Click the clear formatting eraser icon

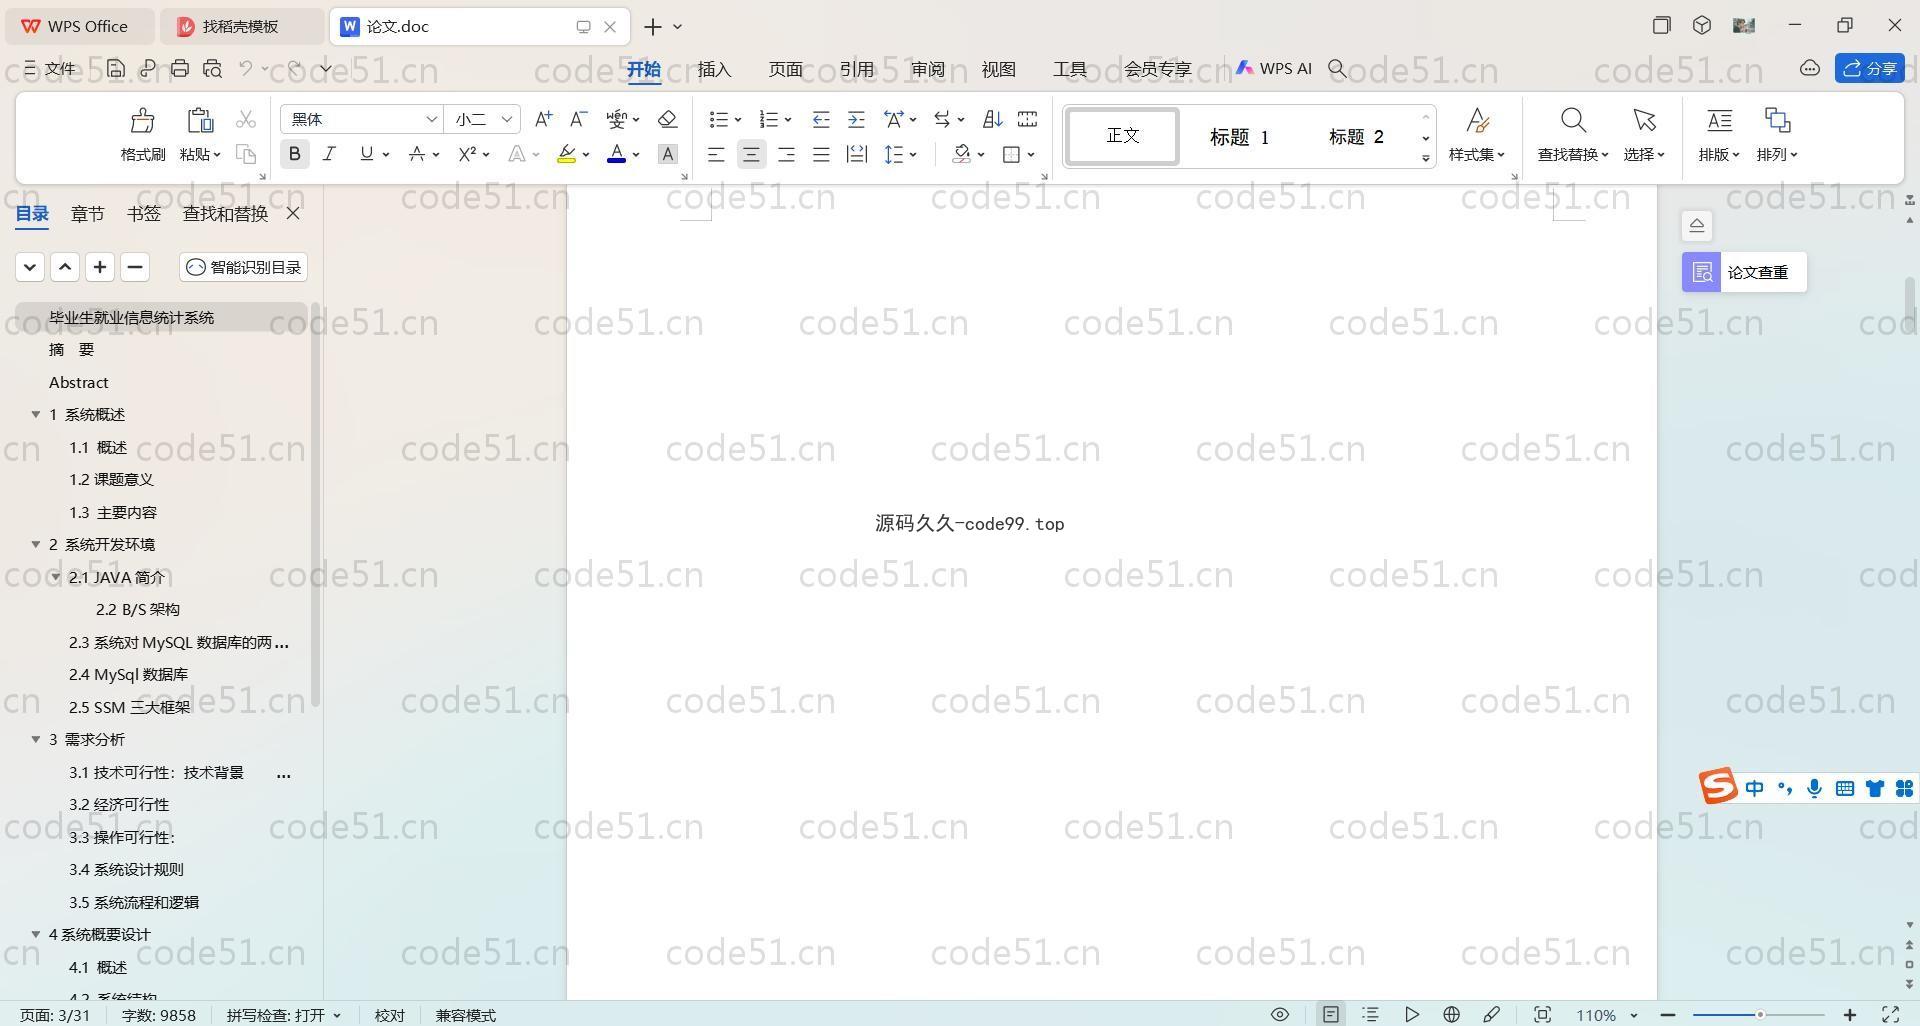click(x=668, y=119)
